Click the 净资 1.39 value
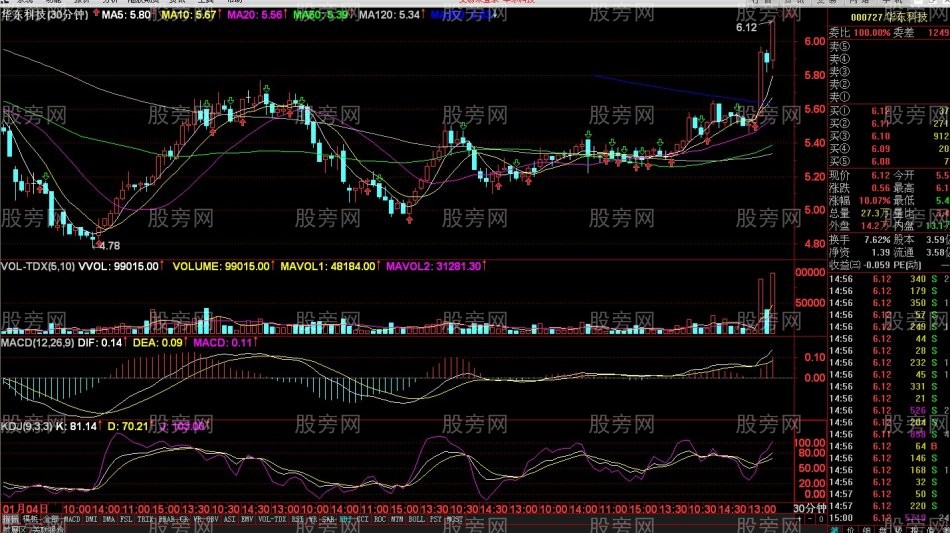Viewport: 950px width, 533px height. [x=881, y=253]
